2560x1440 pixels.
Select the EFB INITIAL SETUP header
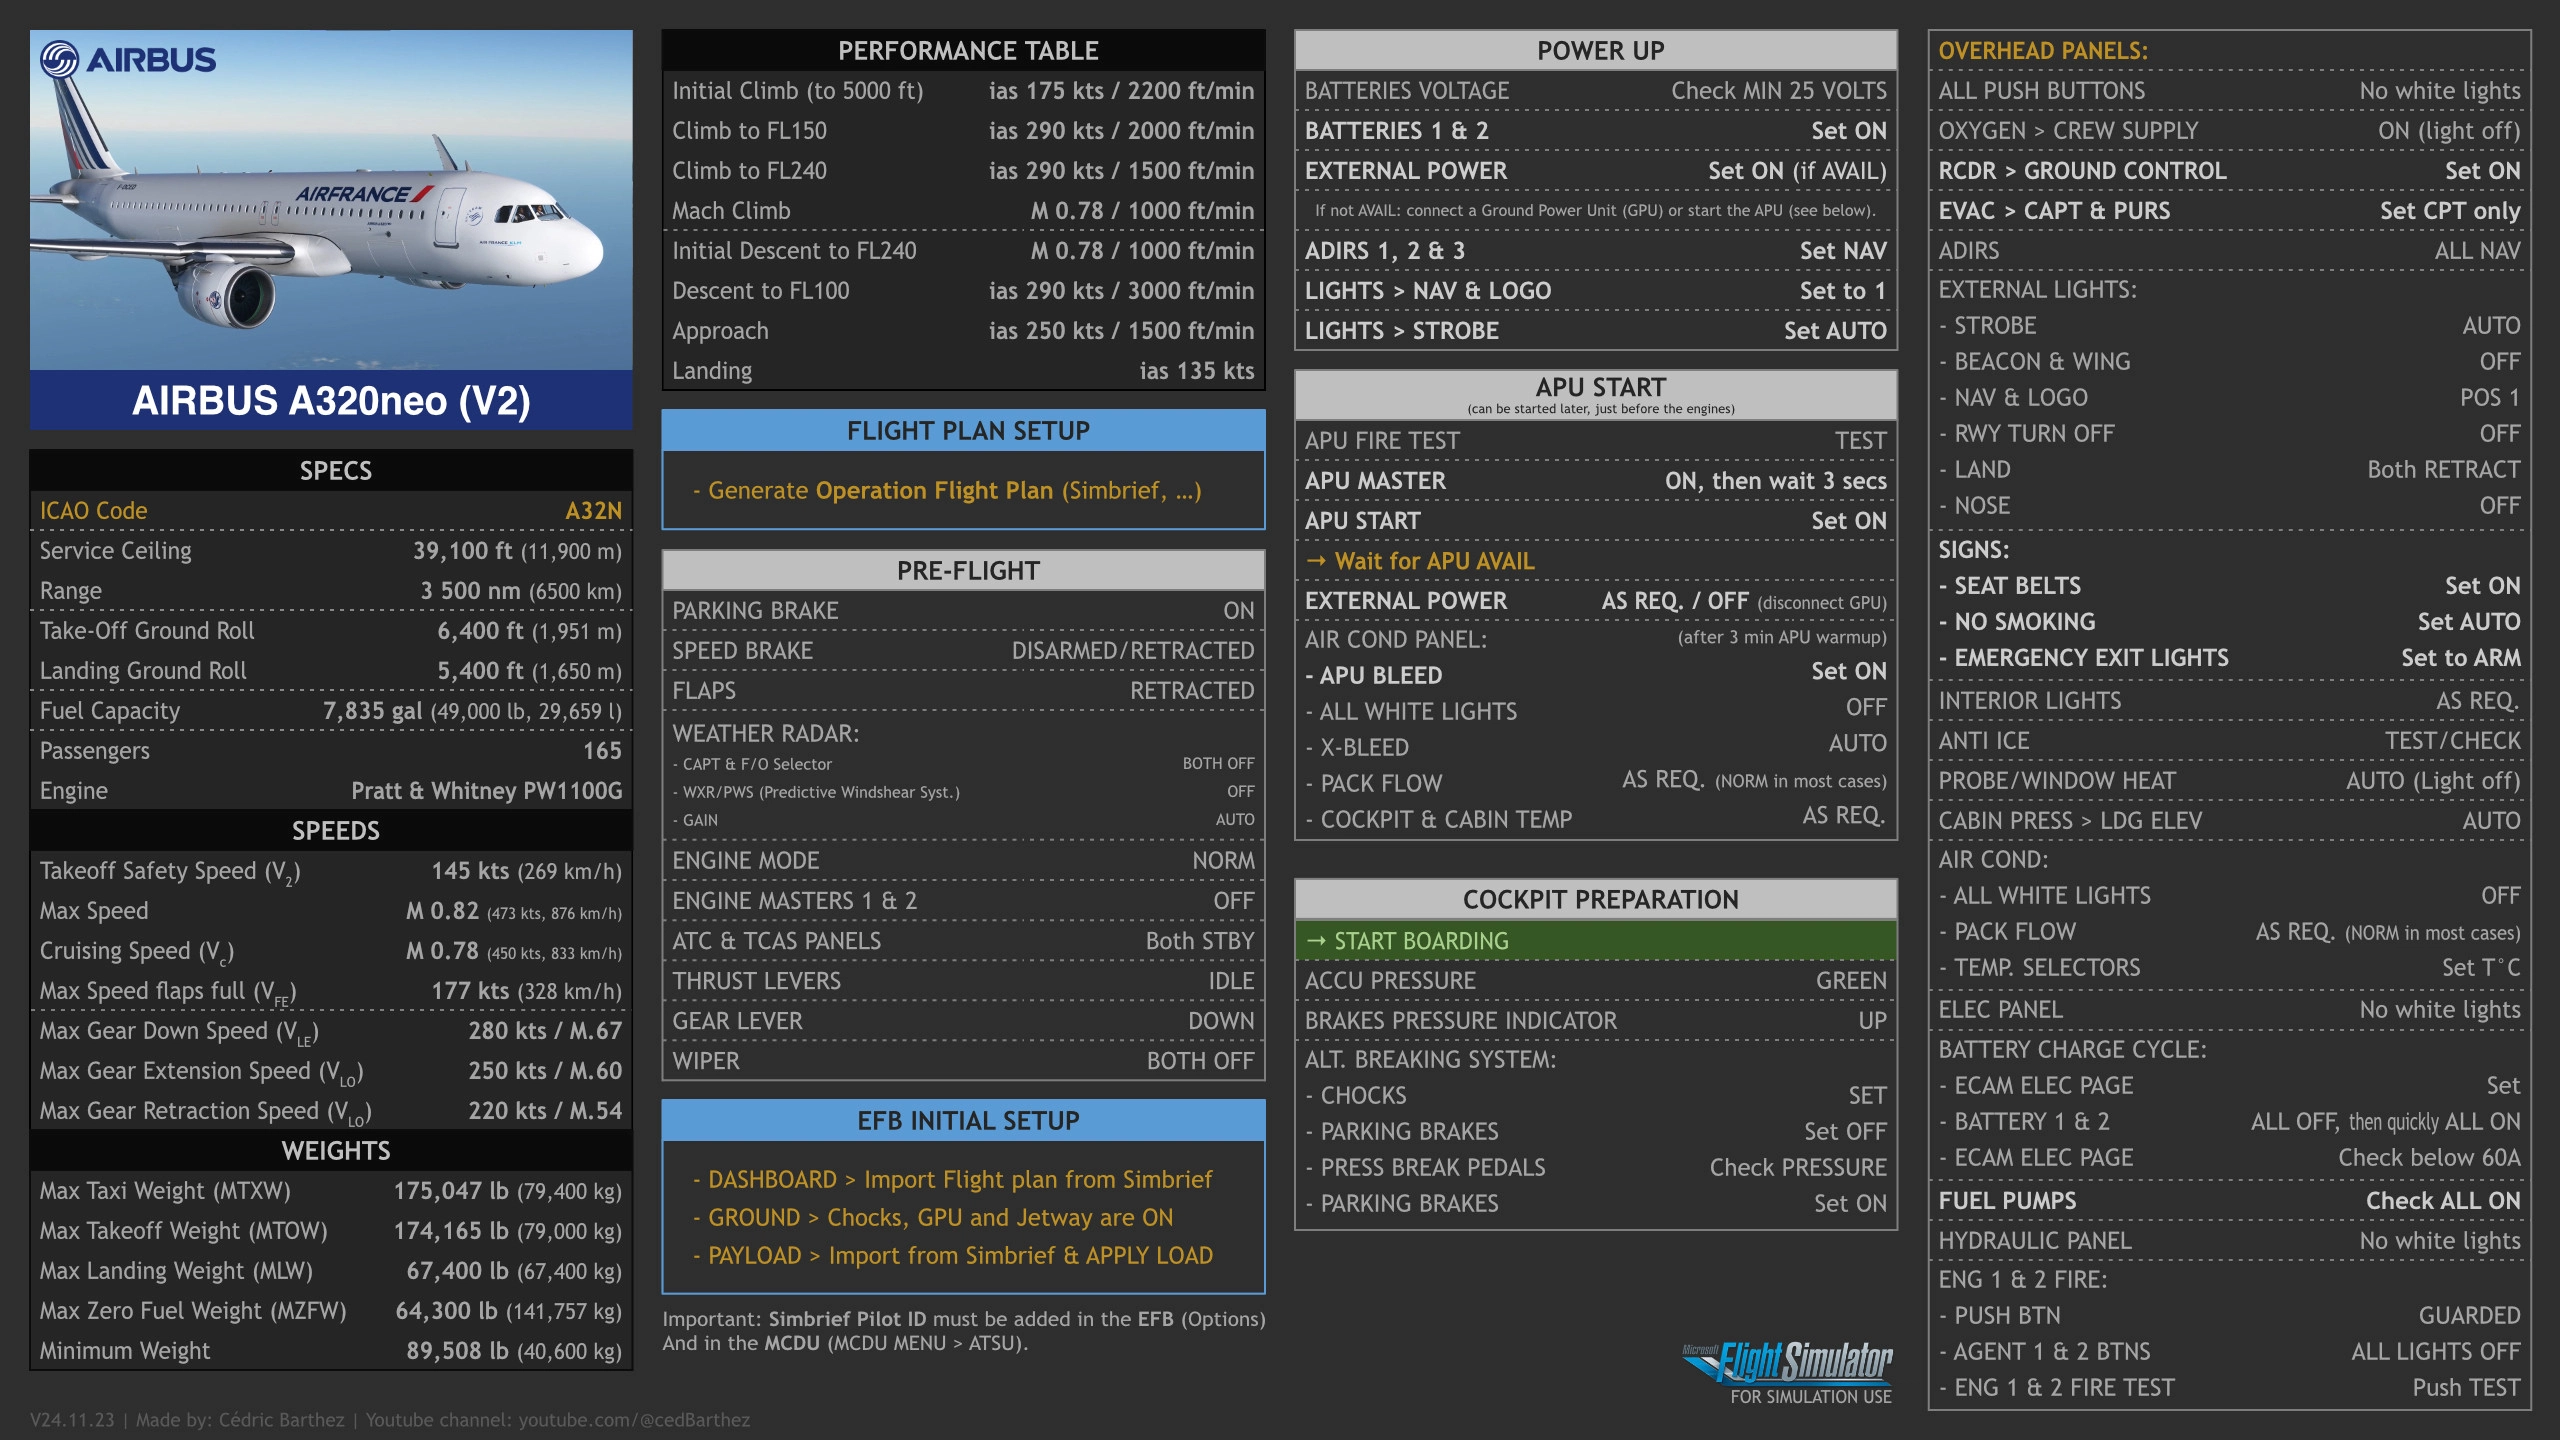(x=964, y=1120)
